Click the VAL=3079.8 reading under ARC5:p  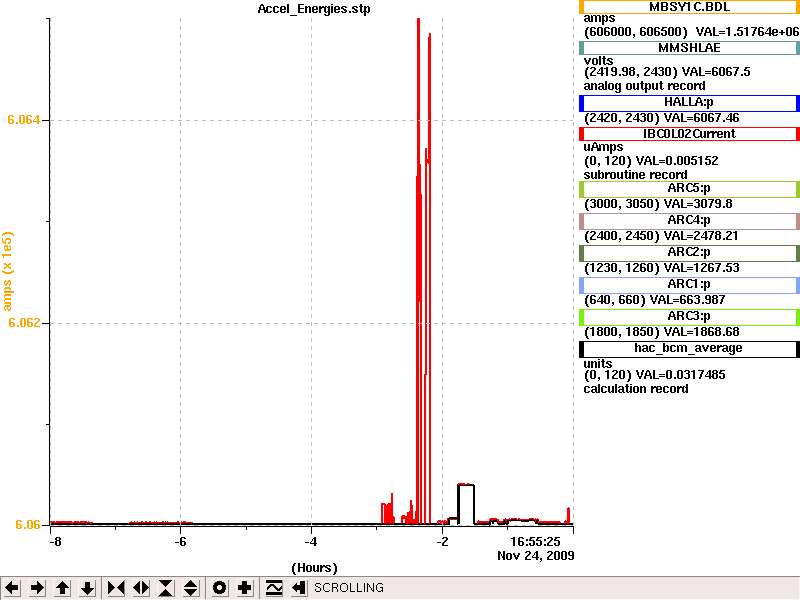[x=696, y=204]
